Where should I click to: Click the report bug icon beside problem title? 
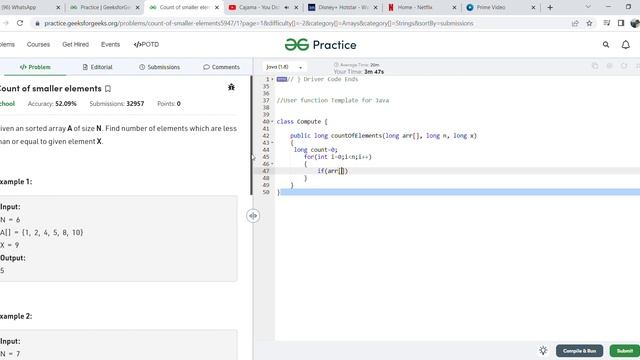(x=231, y=87)
